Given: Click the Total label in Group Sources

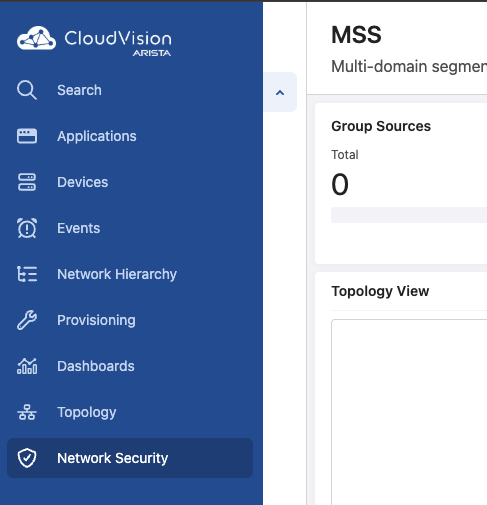Looking at the screenshot, I should click(345, 155).
